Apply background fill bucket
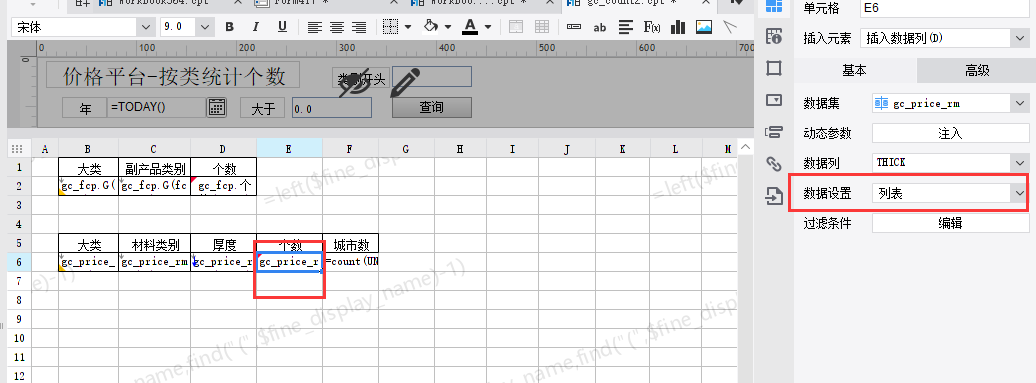The width and height of the screenshot is (1036, 383). (431, 27)
